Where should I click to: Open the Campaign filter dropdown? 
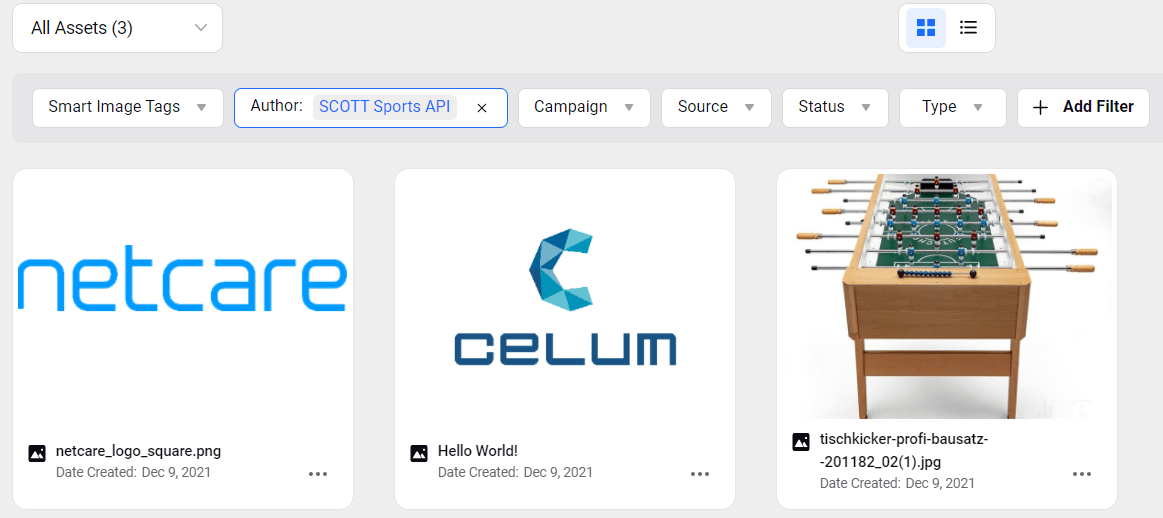584,107
